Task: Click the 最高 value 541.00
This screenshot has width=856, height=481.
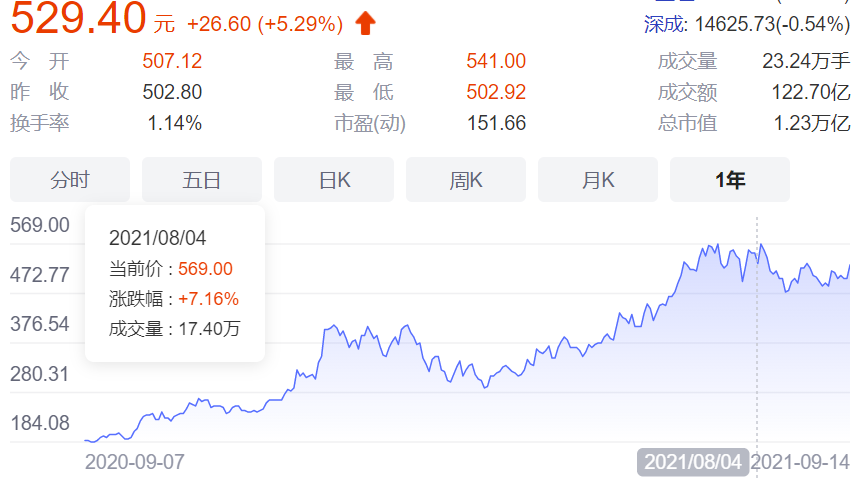Action: pyautogui.click(x=496, y=62)
